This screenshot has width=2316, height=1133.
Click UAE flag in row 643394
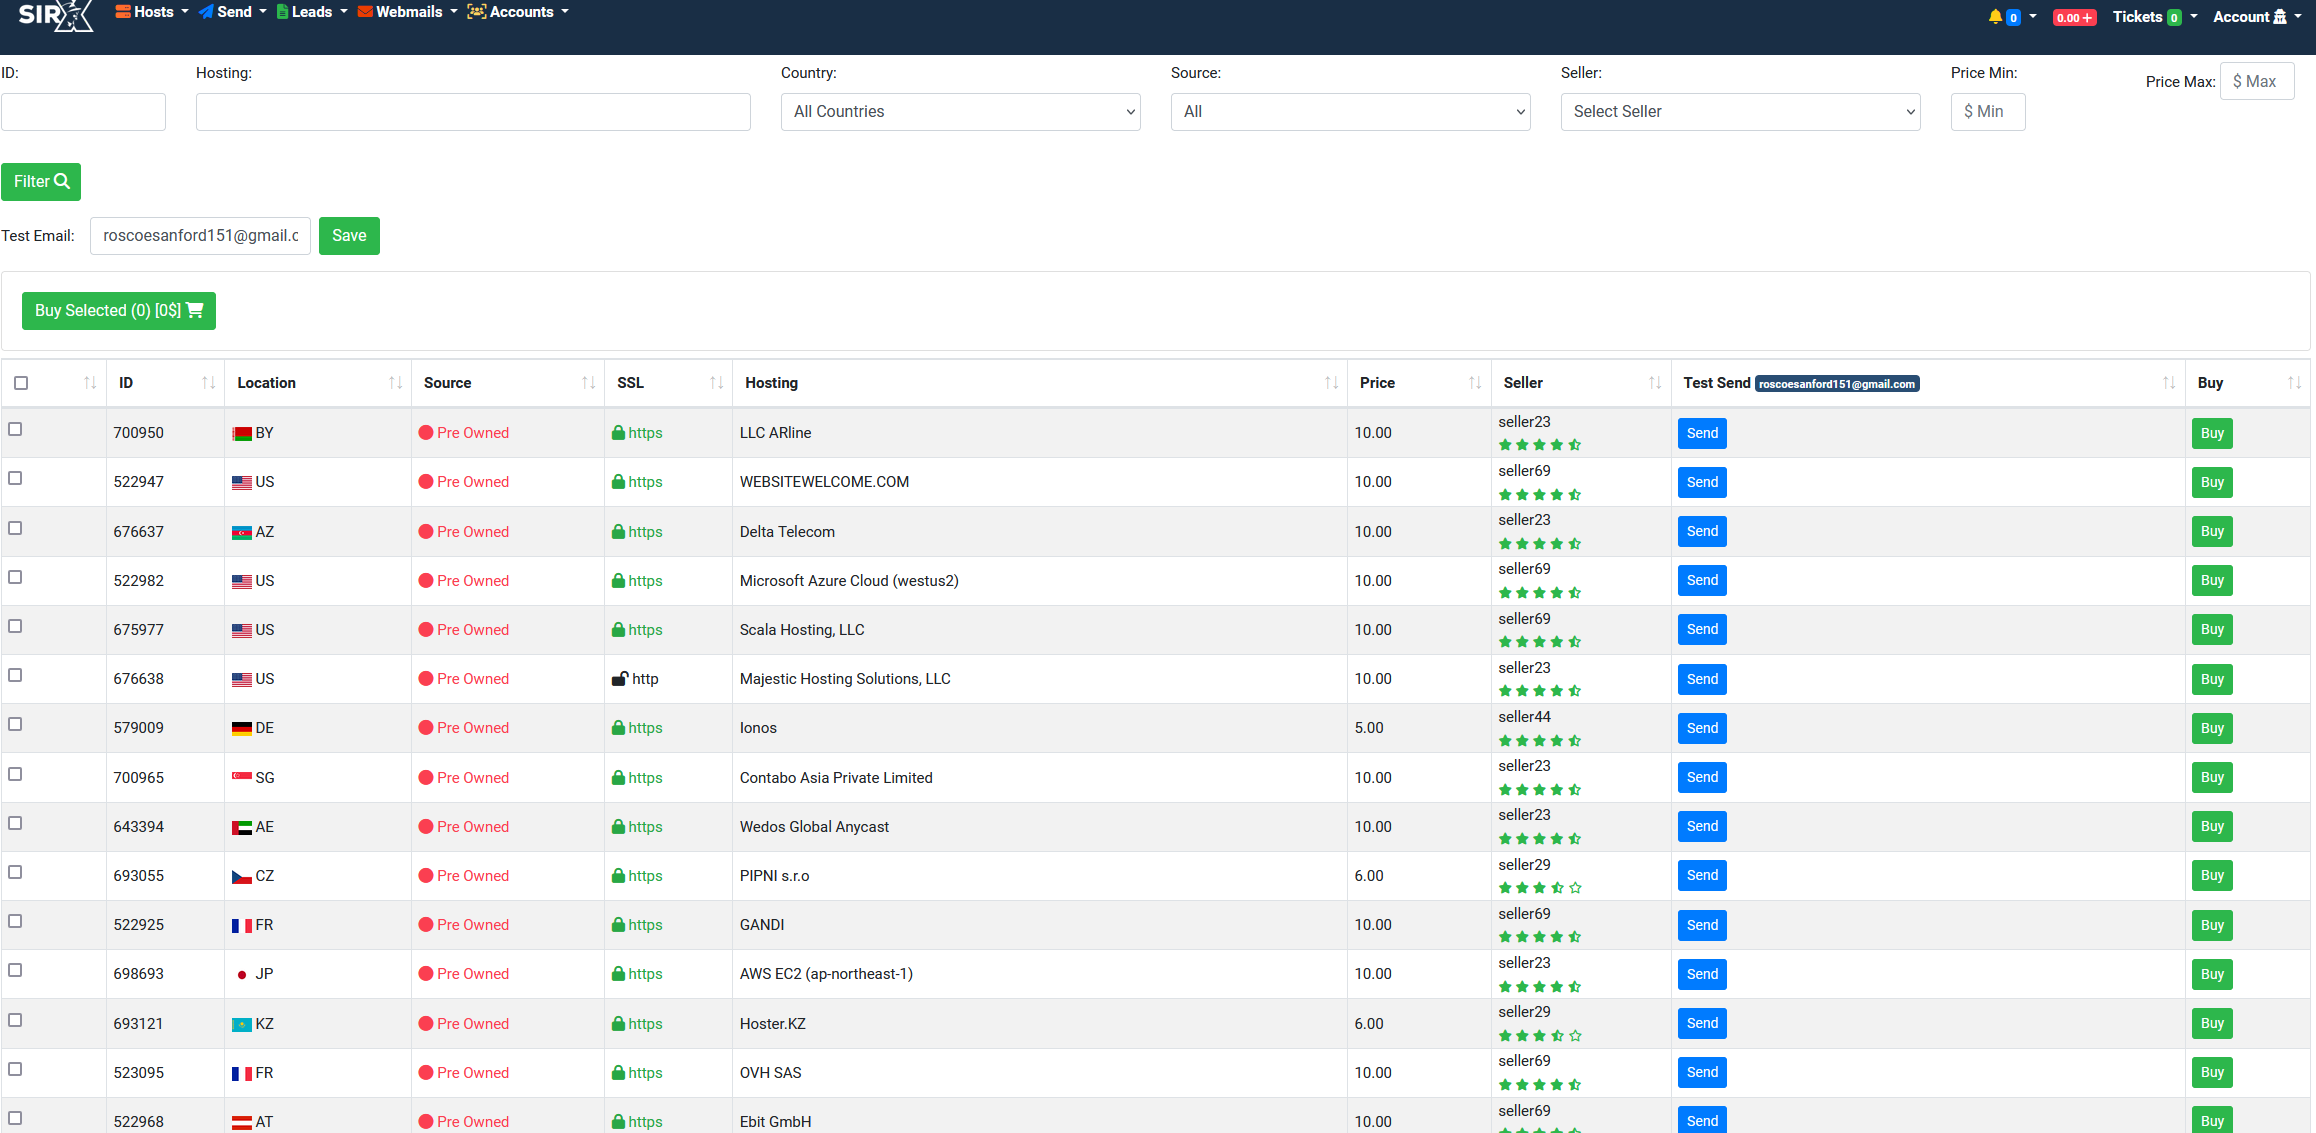[x=242, y=828]
